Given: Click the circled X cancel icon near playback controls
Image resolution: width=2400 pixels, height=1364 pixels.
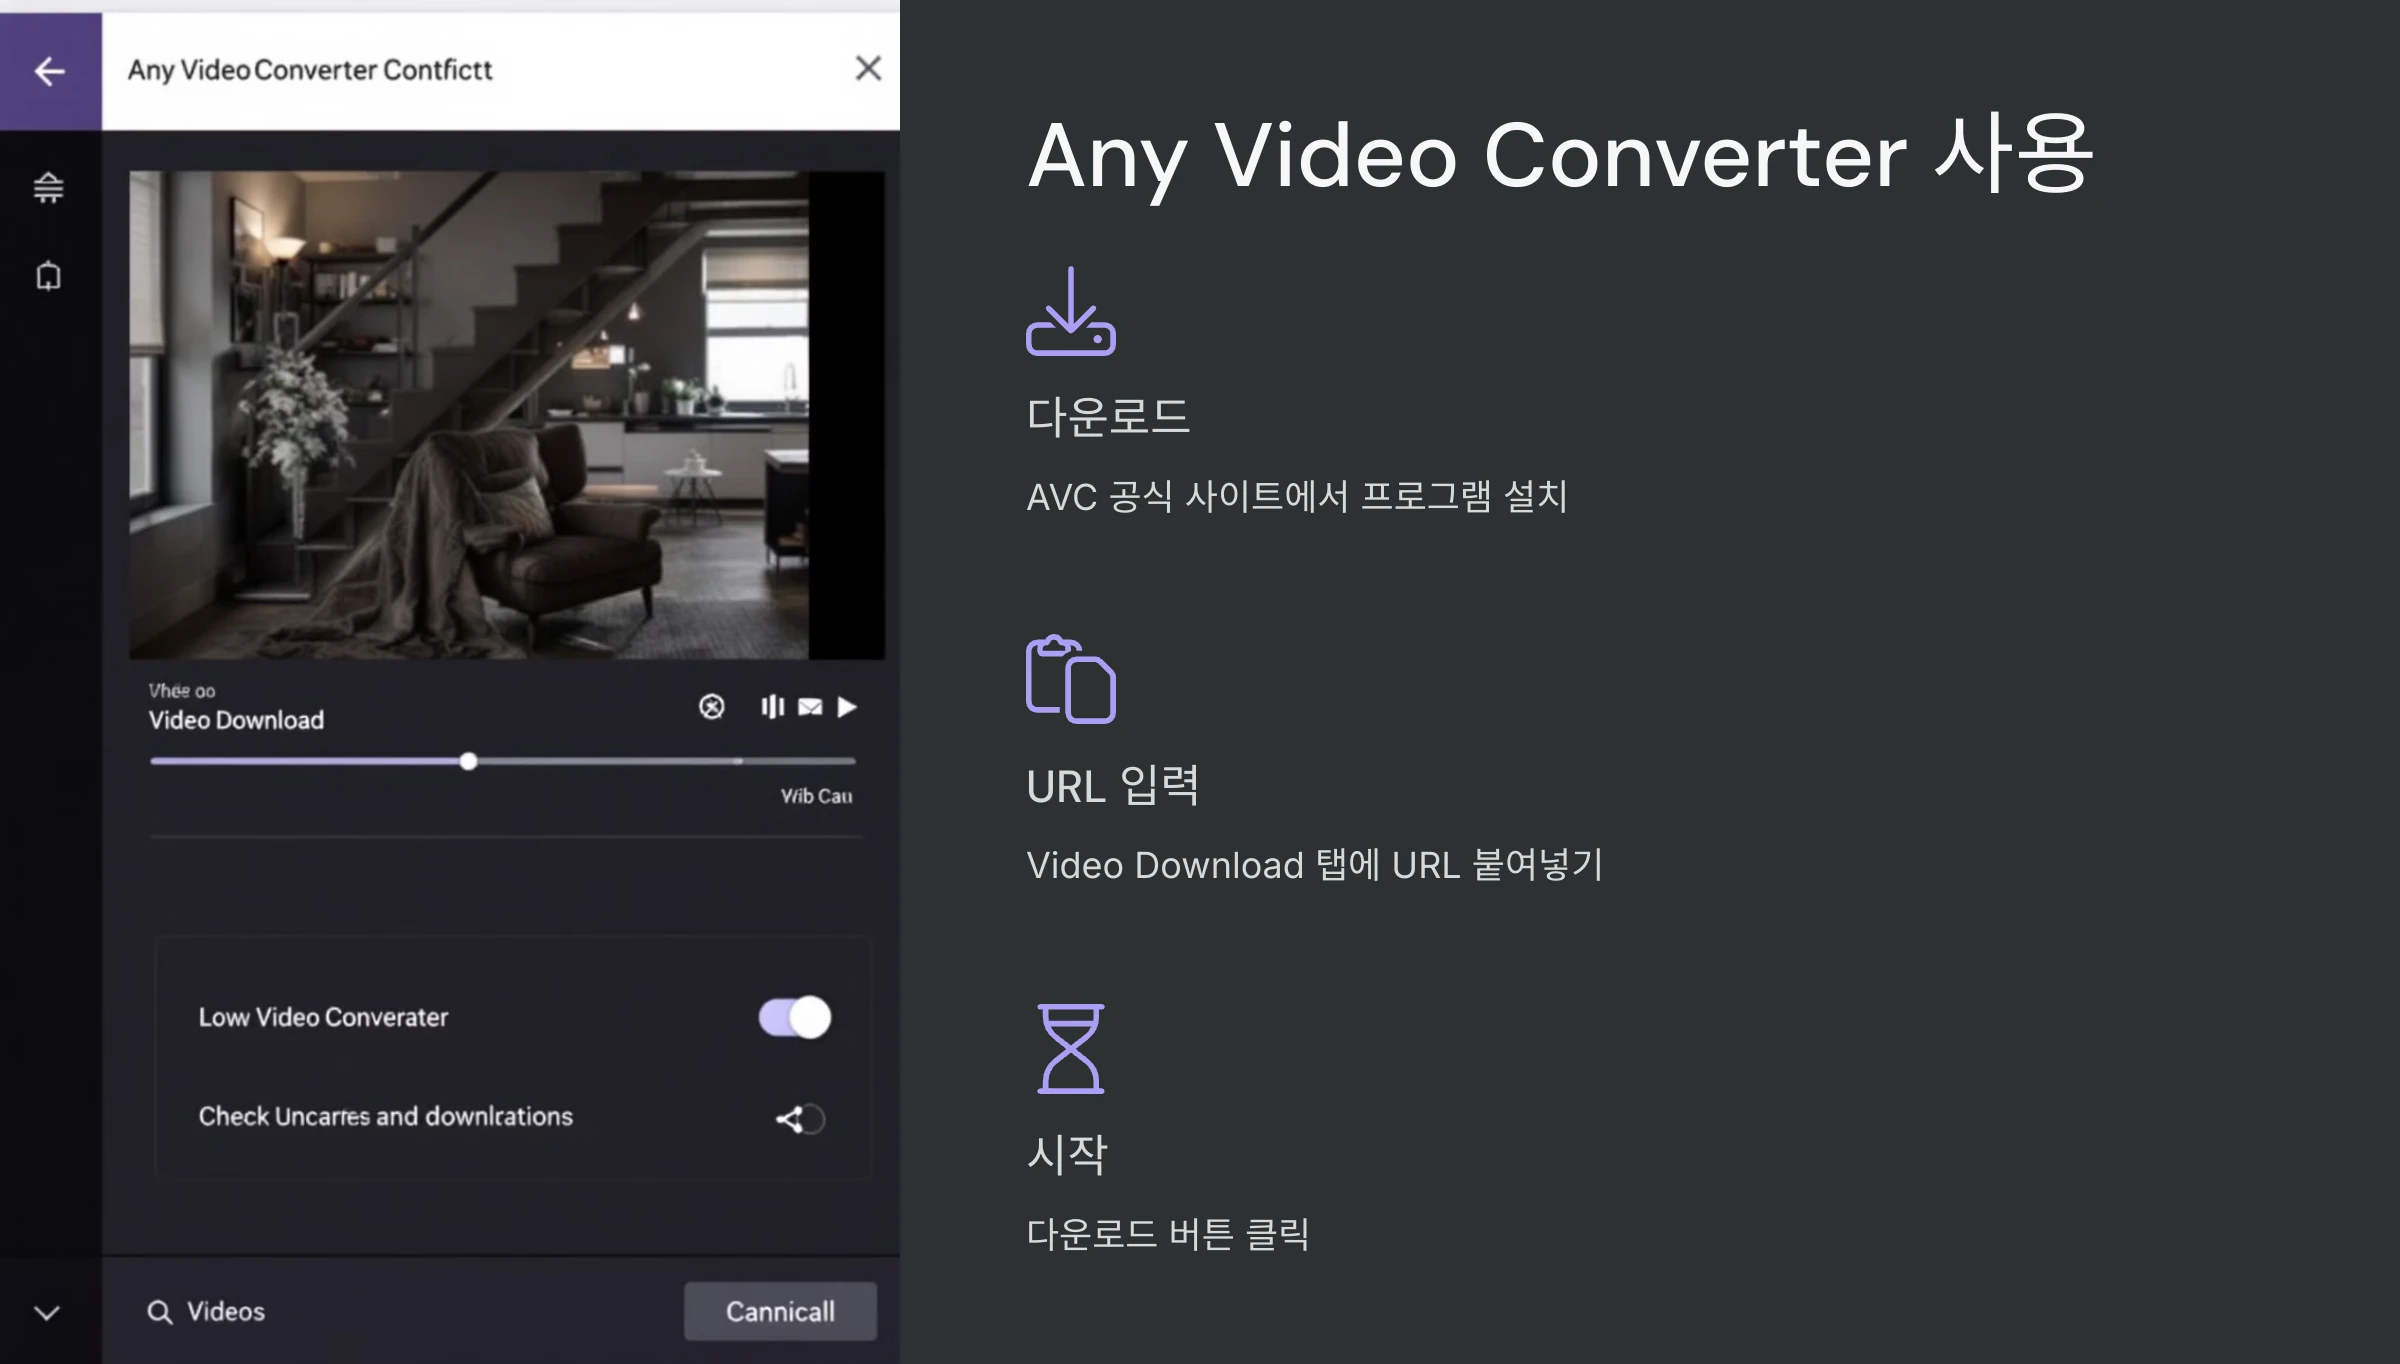Looking at the screenshot, I should 711,707.
